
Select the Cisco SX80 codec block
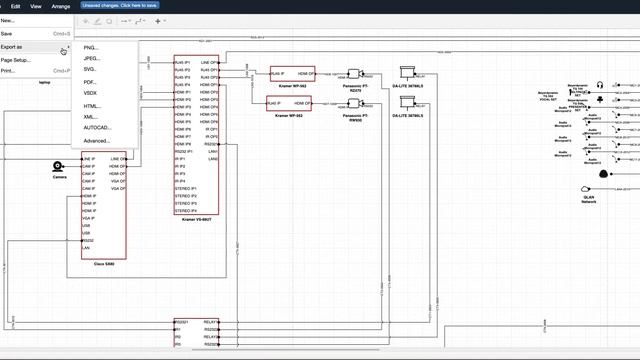(x=104, y=205)
